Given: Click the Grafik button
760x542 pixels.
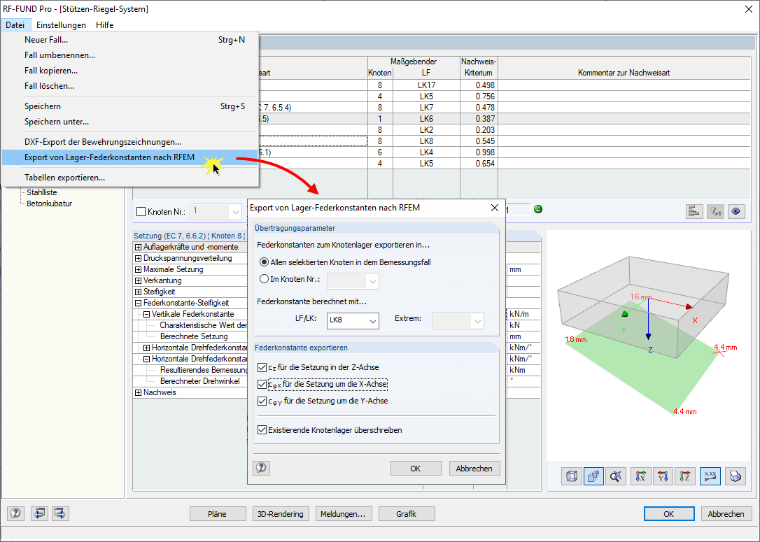Looking at the screenshot, I should click(406, 514).
